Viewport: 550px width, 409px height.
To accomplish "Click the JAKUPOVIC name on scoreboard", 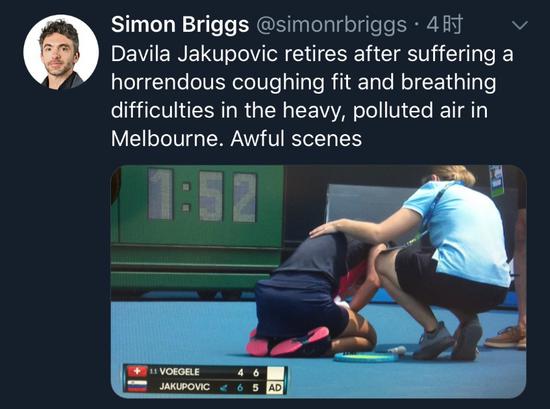I will coord(185,387).
